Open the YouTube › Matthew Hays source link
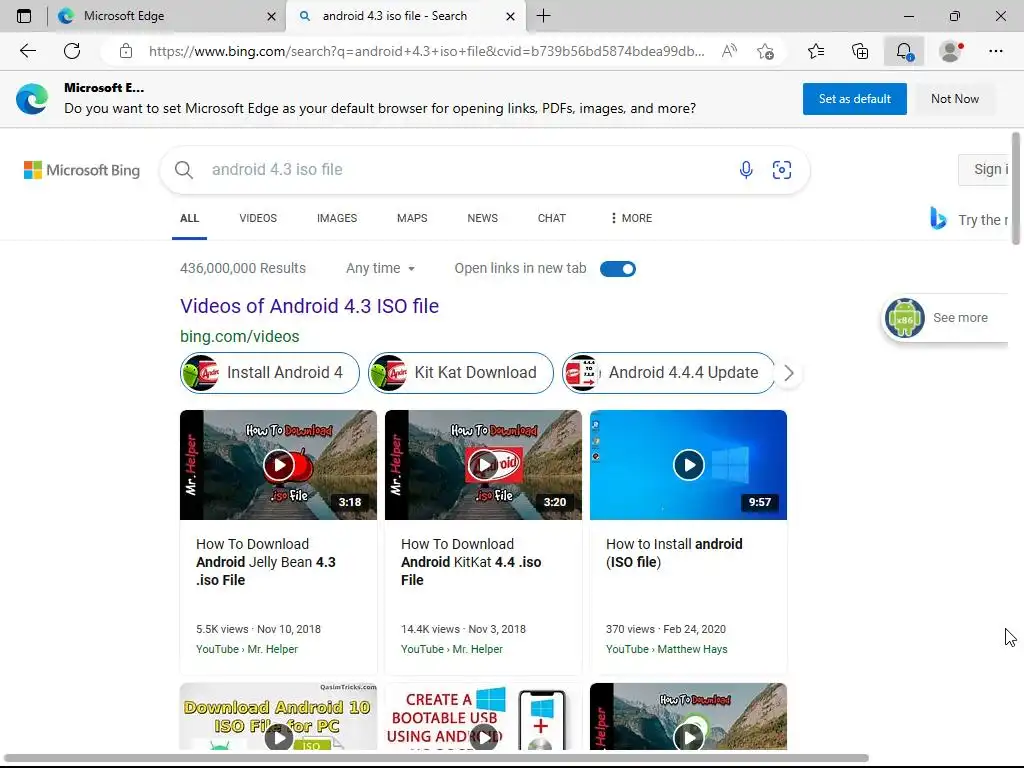 667,649
